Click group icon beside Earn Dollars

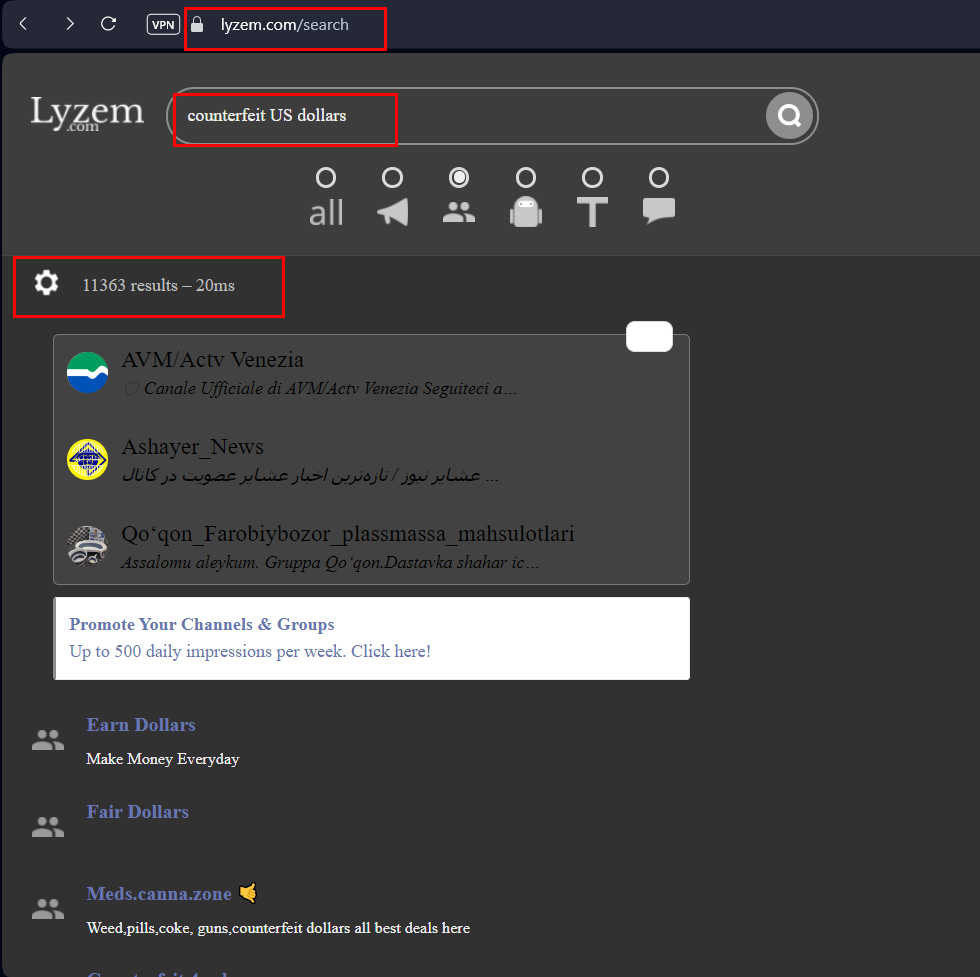(x=48, y=740)
